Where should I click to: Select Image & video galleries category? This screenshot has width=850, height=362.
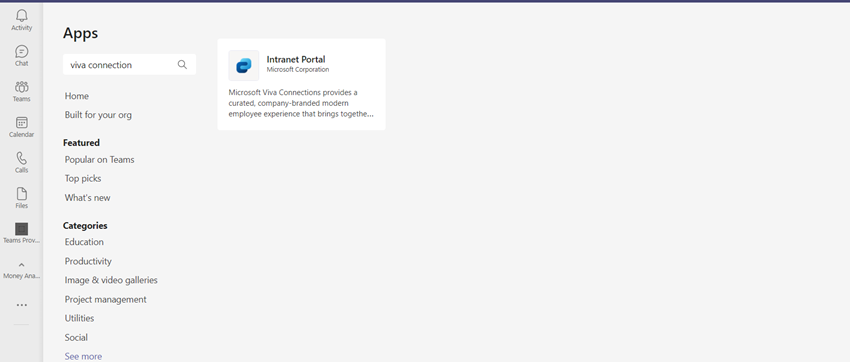pos(111,280)
